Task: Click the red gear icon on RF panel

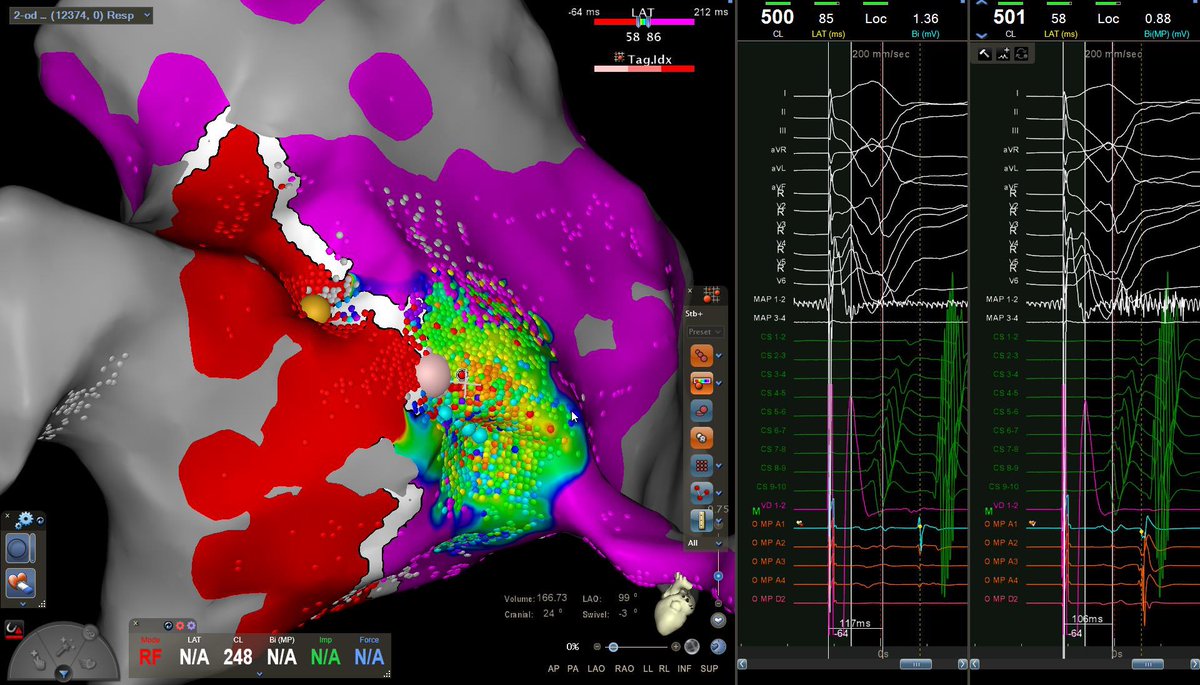Action: pyautogui.click(x=180, y=625)
